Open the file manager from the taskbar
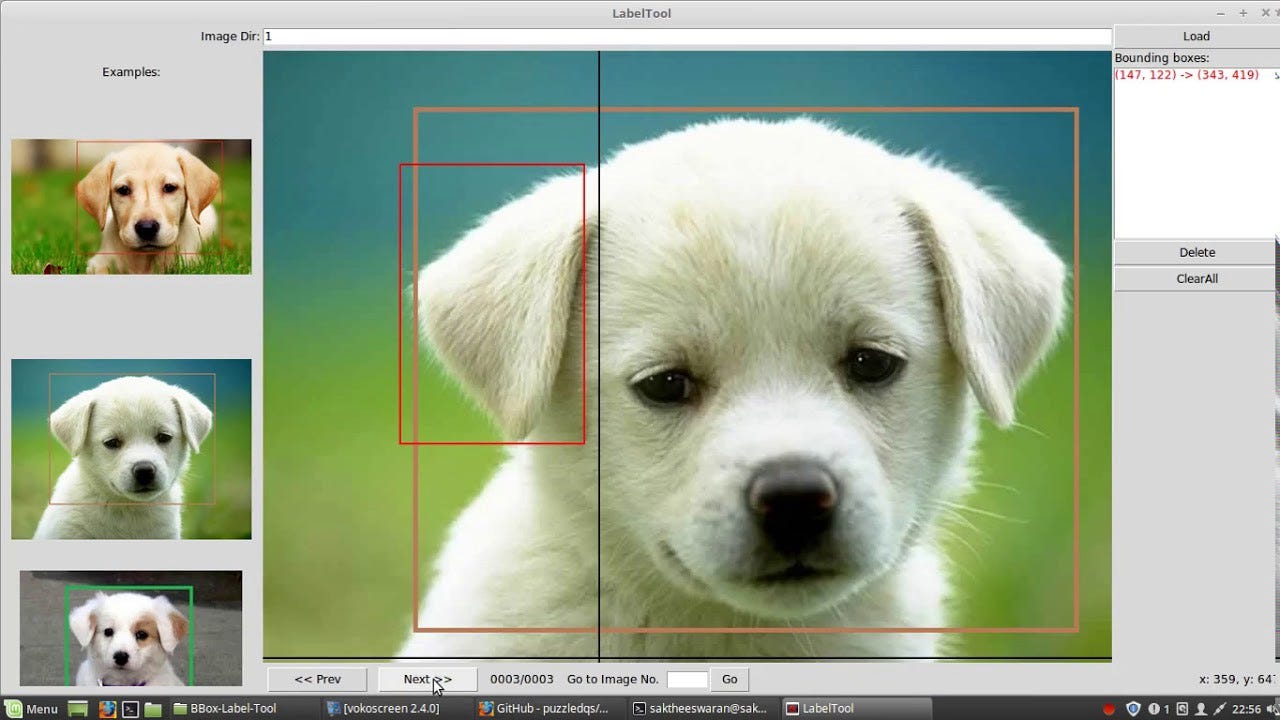 pos(152,708)
